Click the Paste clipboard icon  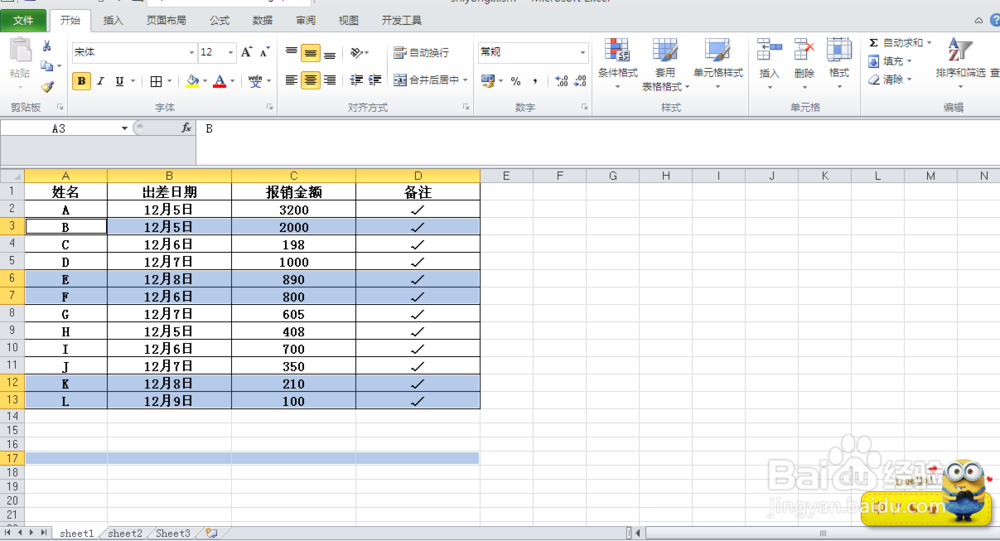[20, 52]
